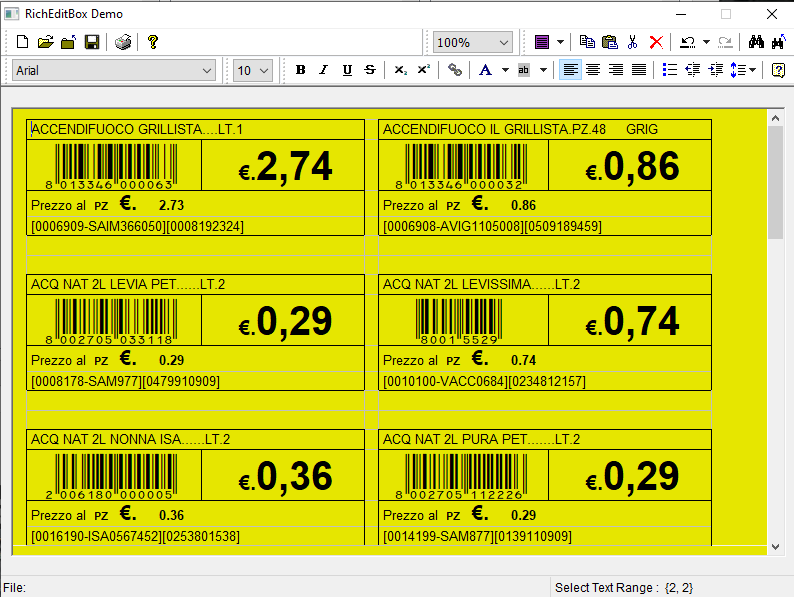Viewport: 794px width, 597px height.
Task: Paste from the clipboard
Action: pyautogui.click(x=610, y=42)
